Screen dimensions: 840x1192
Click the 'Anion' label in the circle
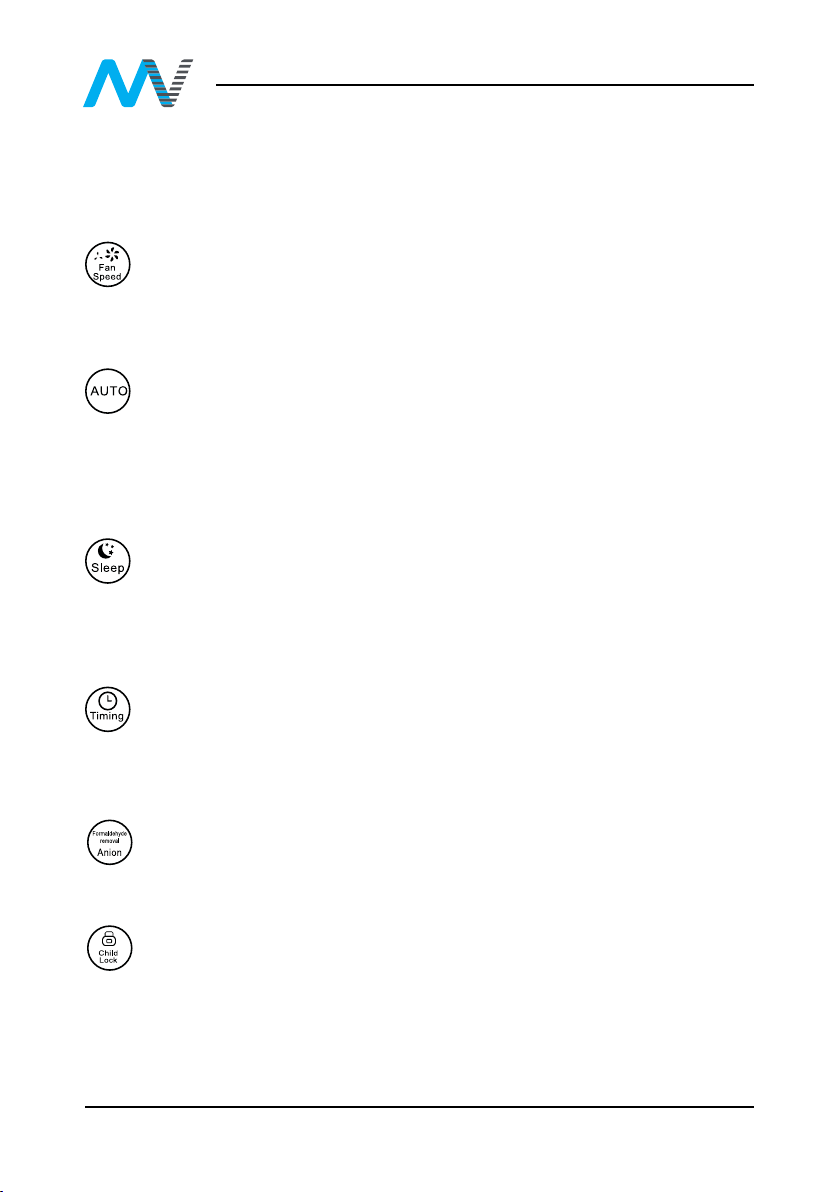[109, 853]
